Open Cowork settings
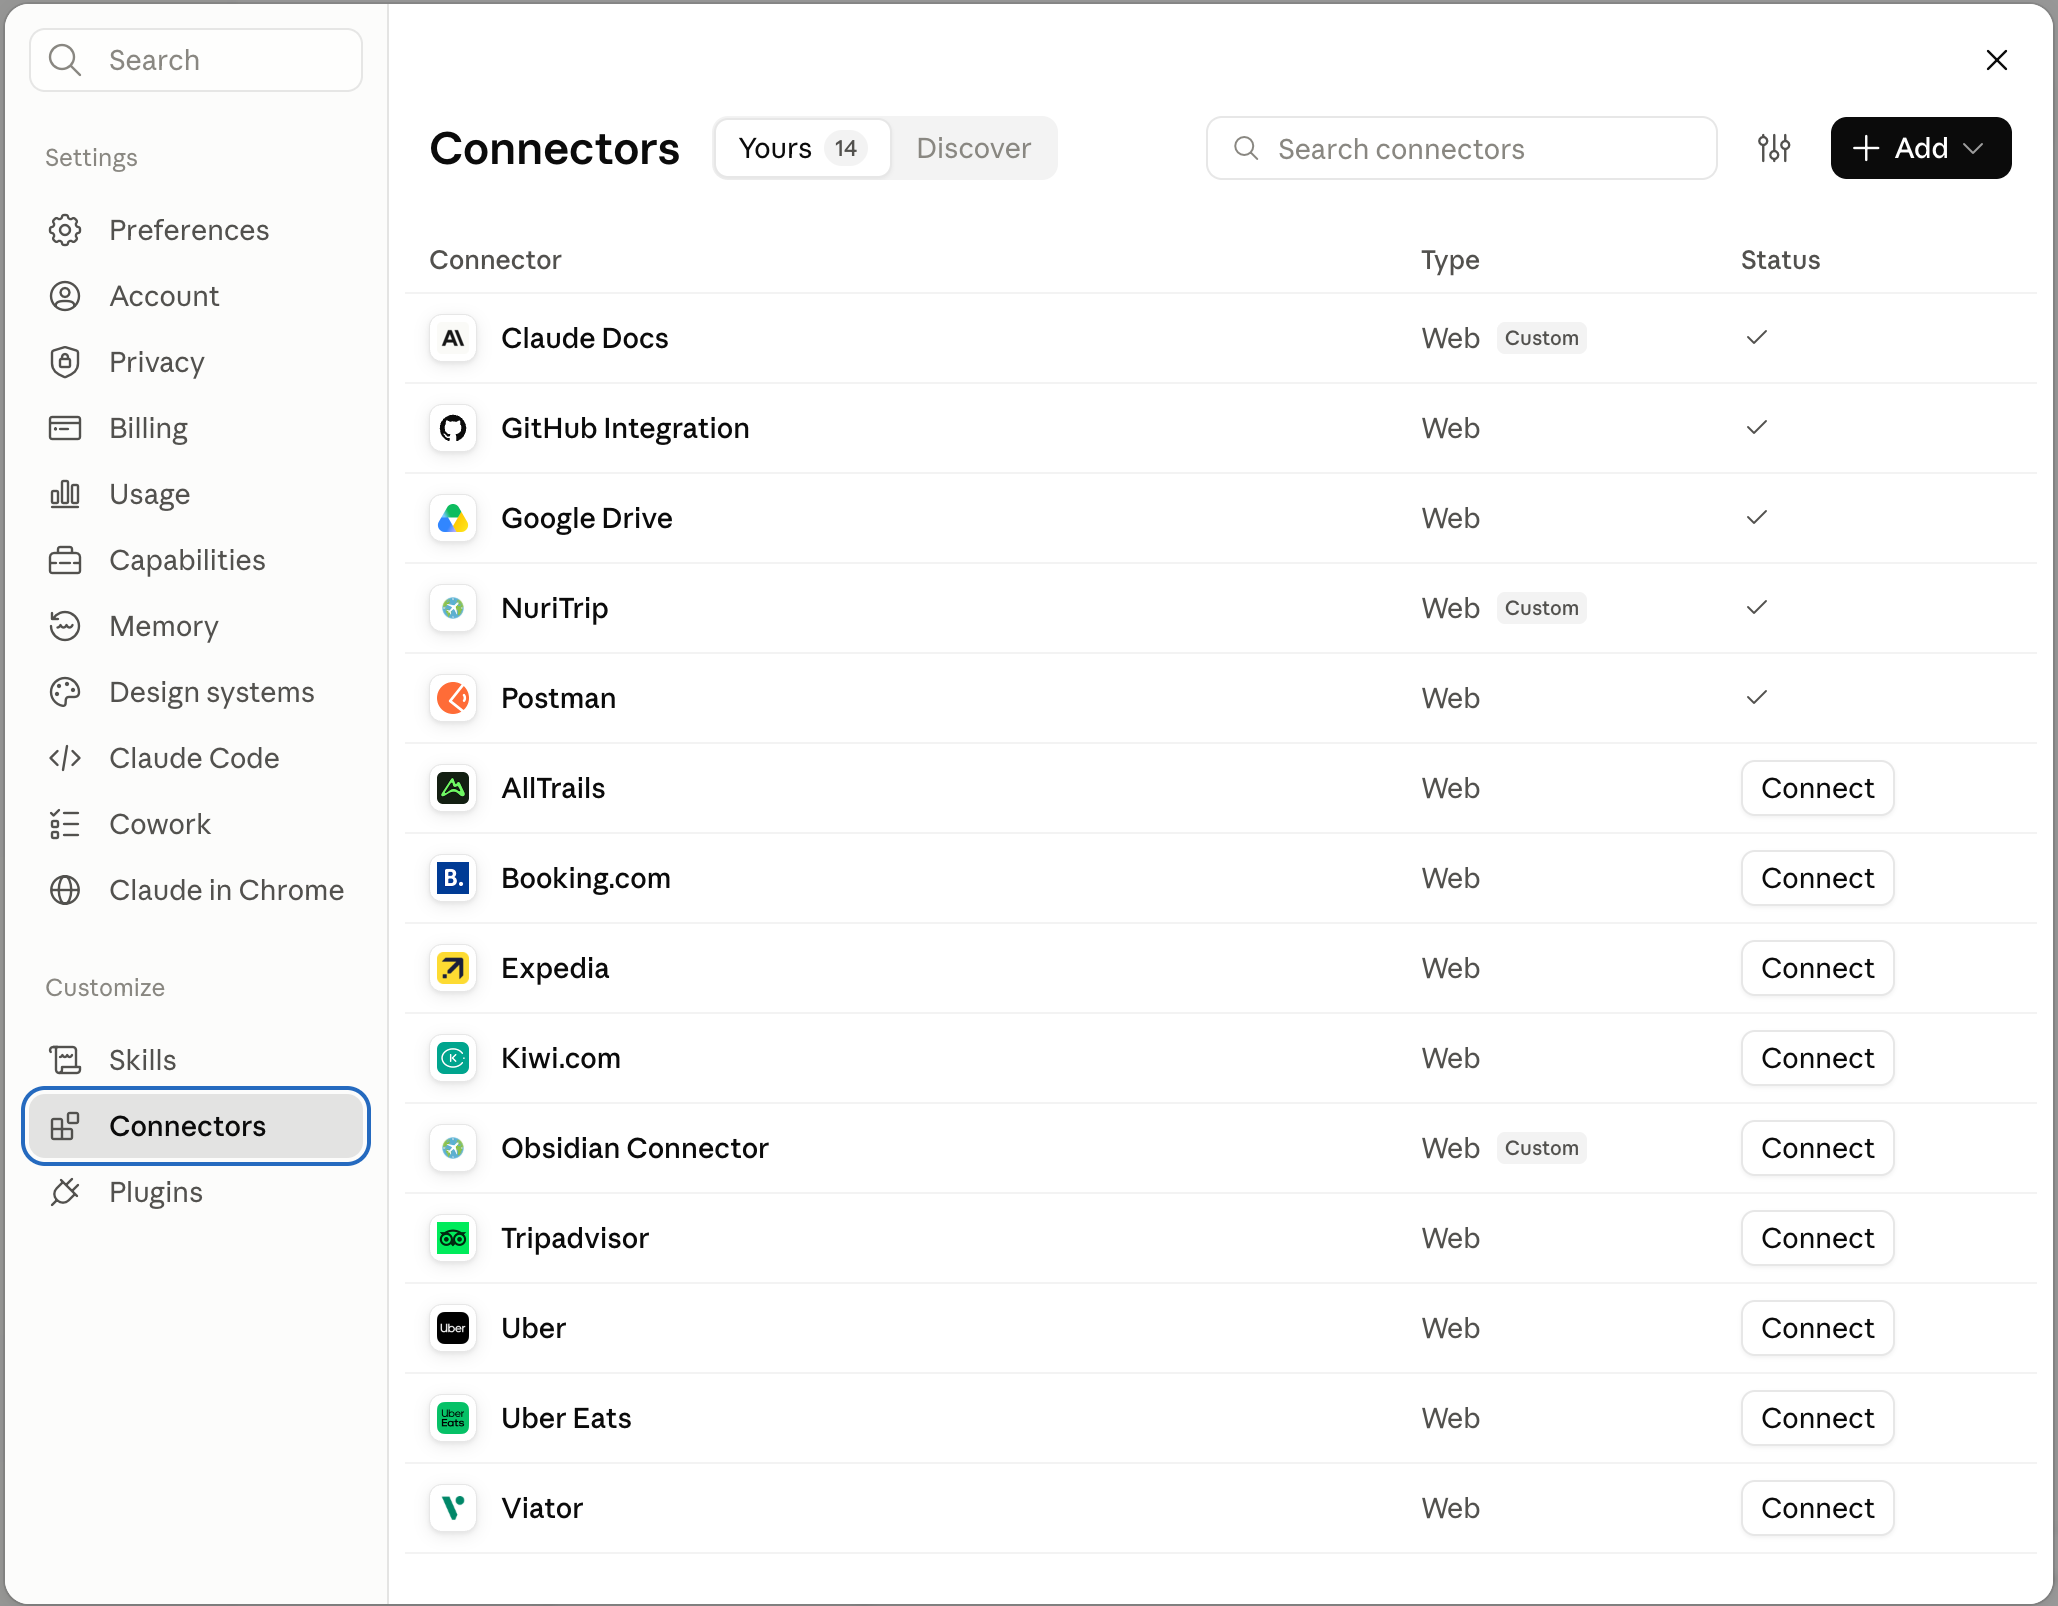2058x1606 pixels. tap(196, 824)
